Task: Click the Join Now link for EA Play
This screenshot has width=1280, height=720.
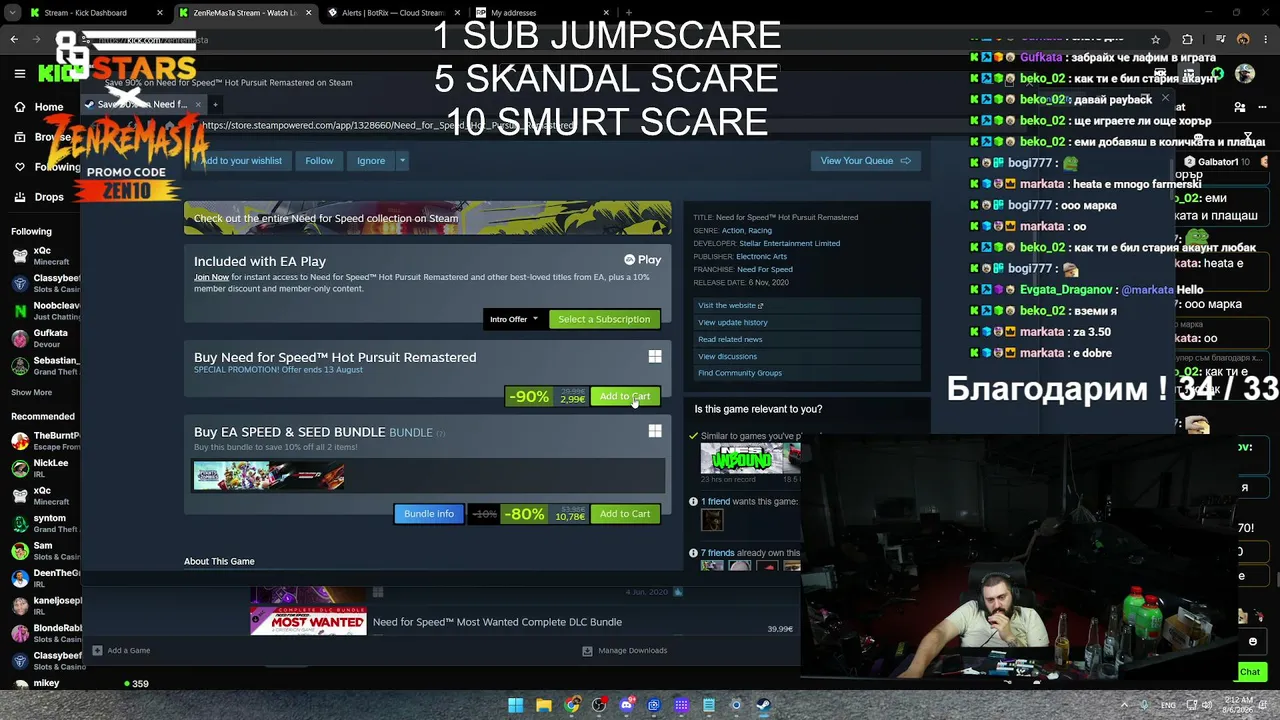Action: pyautogui.click(x=211, y=277)
